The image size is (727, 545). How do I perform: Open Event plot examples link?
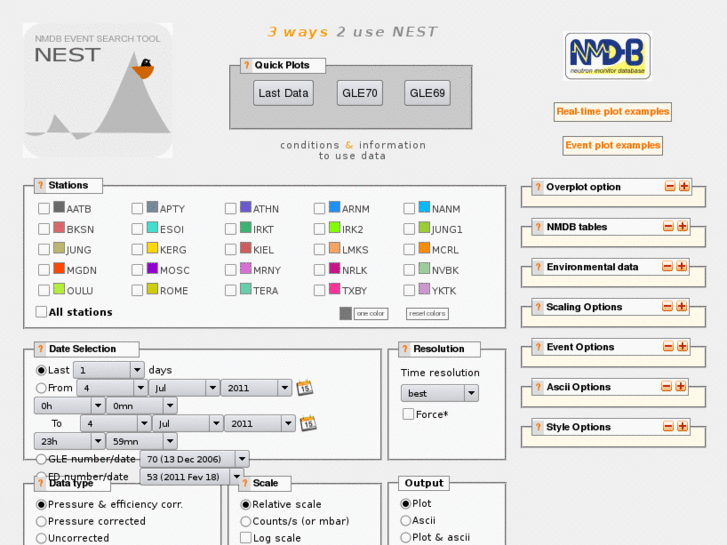(612, 146)
